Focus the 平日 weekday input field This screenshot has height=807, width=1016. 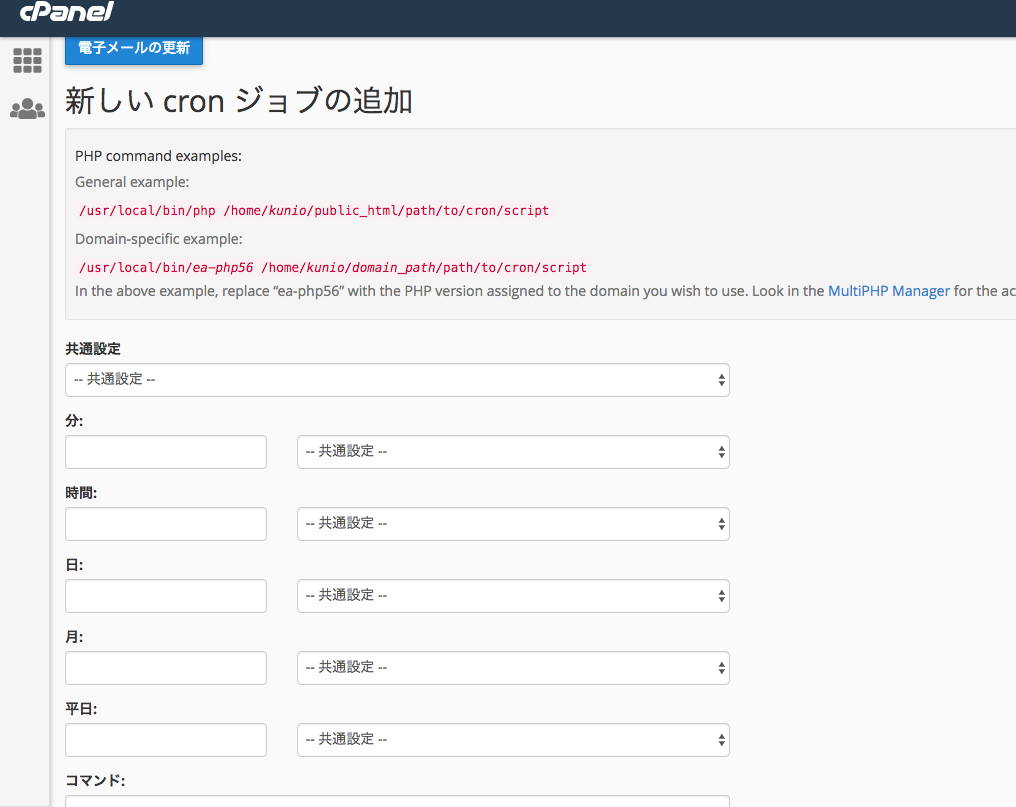pos(166,740)
